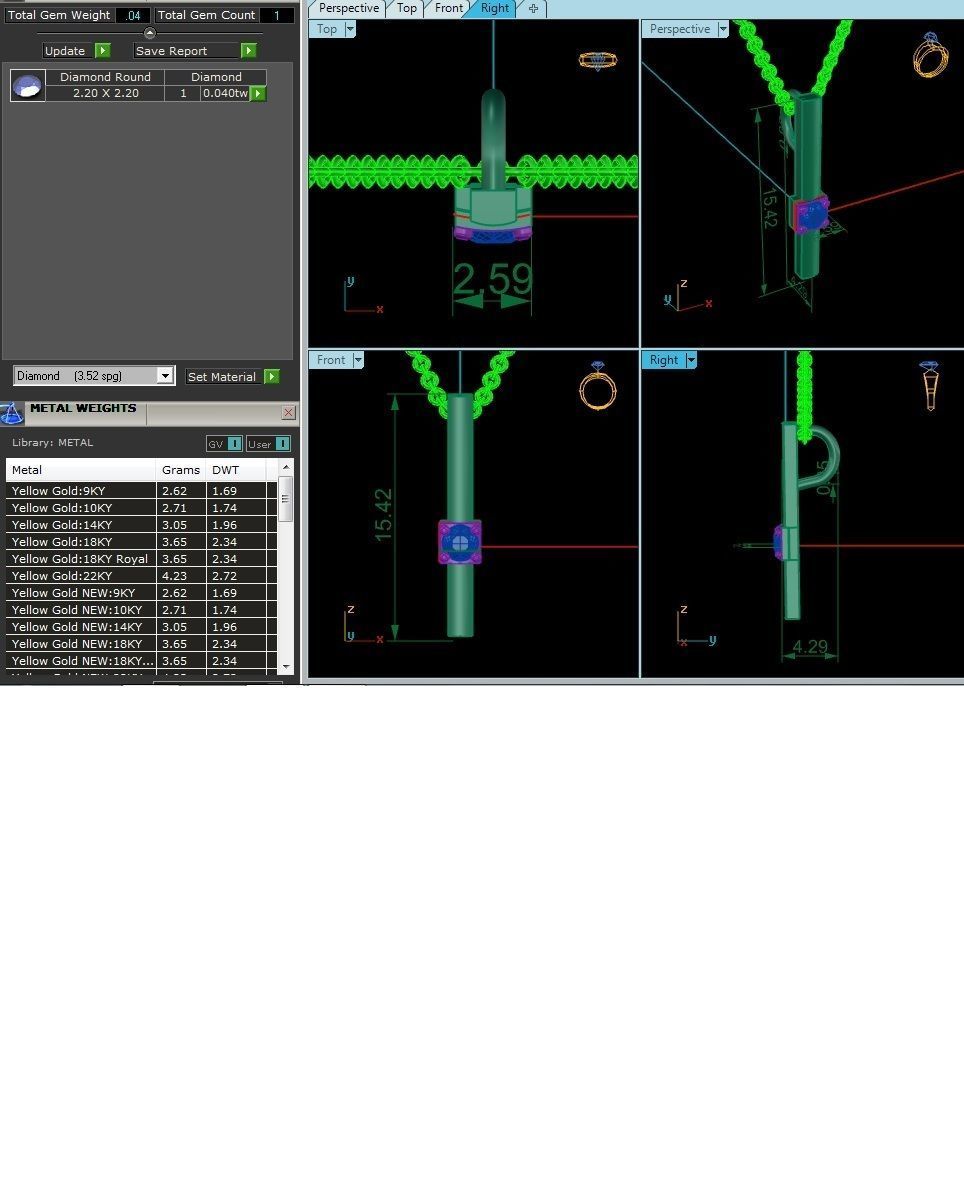Click the Metal Weights scale icon

tap(11, 413)
